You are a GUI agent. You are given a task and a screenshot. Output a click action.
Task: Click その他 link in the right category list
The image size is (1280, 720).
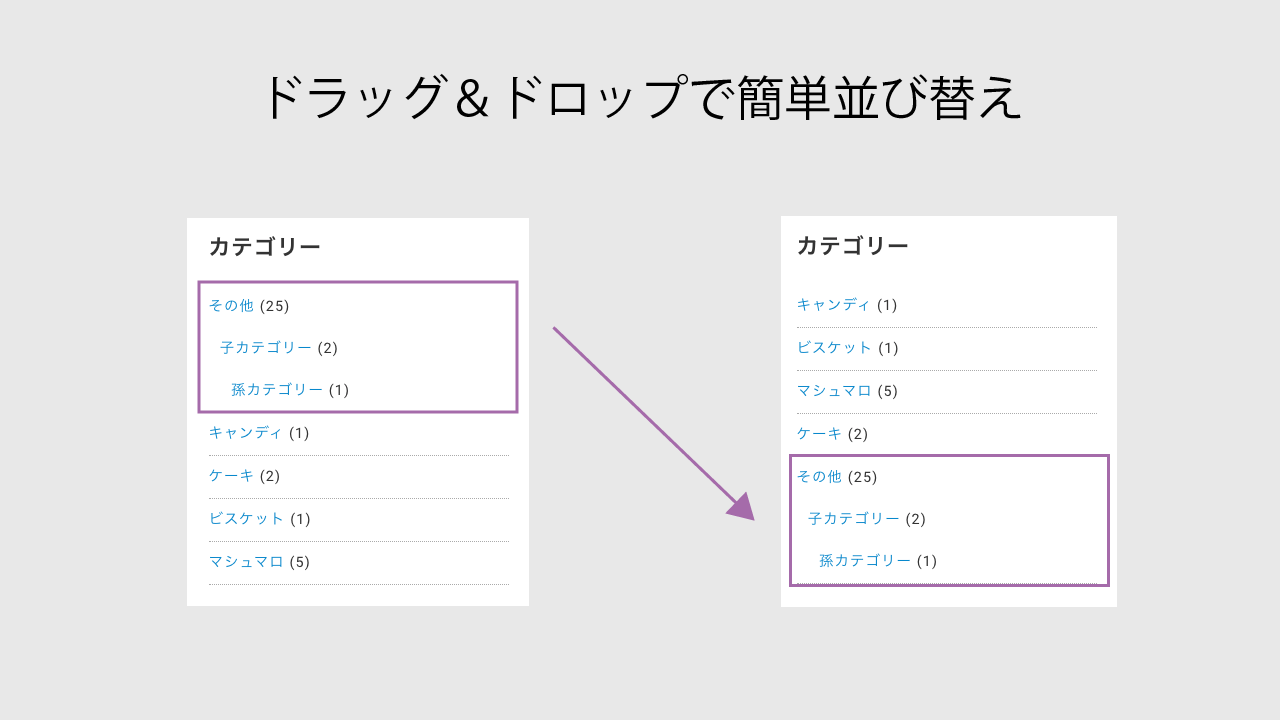(819, 477)
